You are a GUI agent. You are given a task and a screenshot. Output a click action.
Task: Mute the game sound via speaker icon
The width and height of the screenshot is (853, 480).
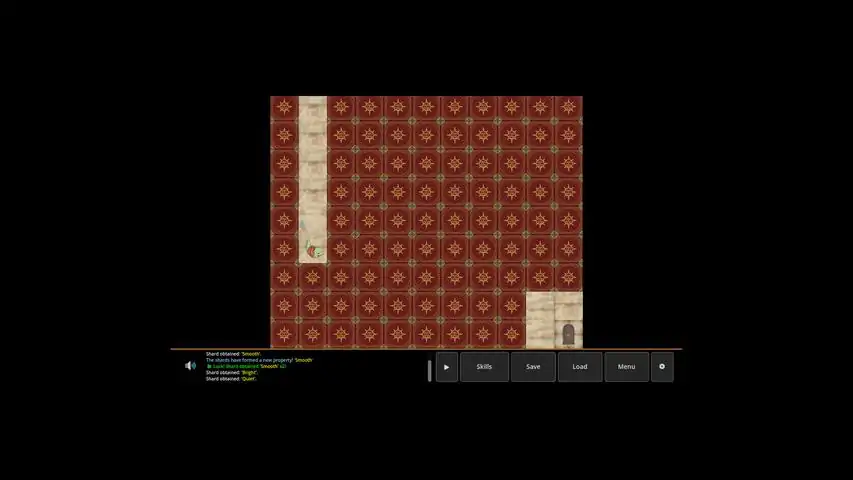point(190,366)
